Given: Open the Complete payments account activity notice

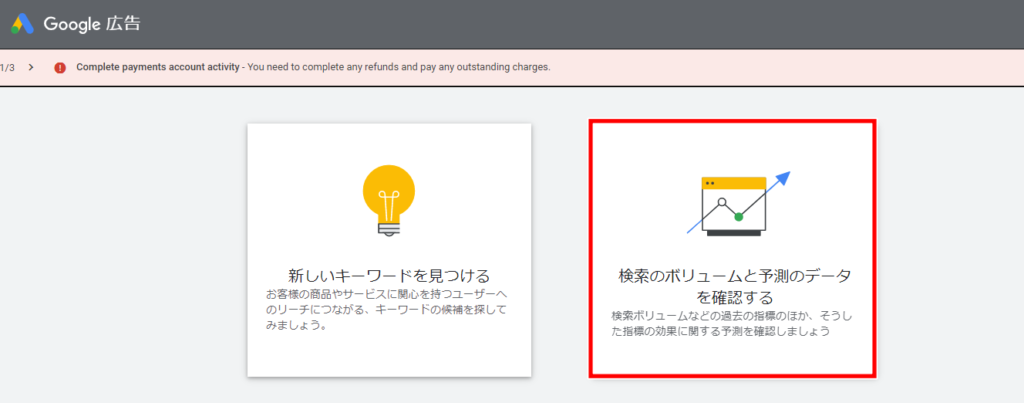Looking at the screenshot, I should [x=158, y=67].
